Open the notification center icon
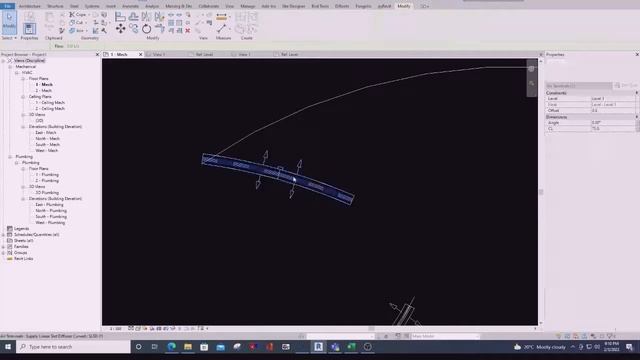The image size is (640, 360). [x=629, y=347]
